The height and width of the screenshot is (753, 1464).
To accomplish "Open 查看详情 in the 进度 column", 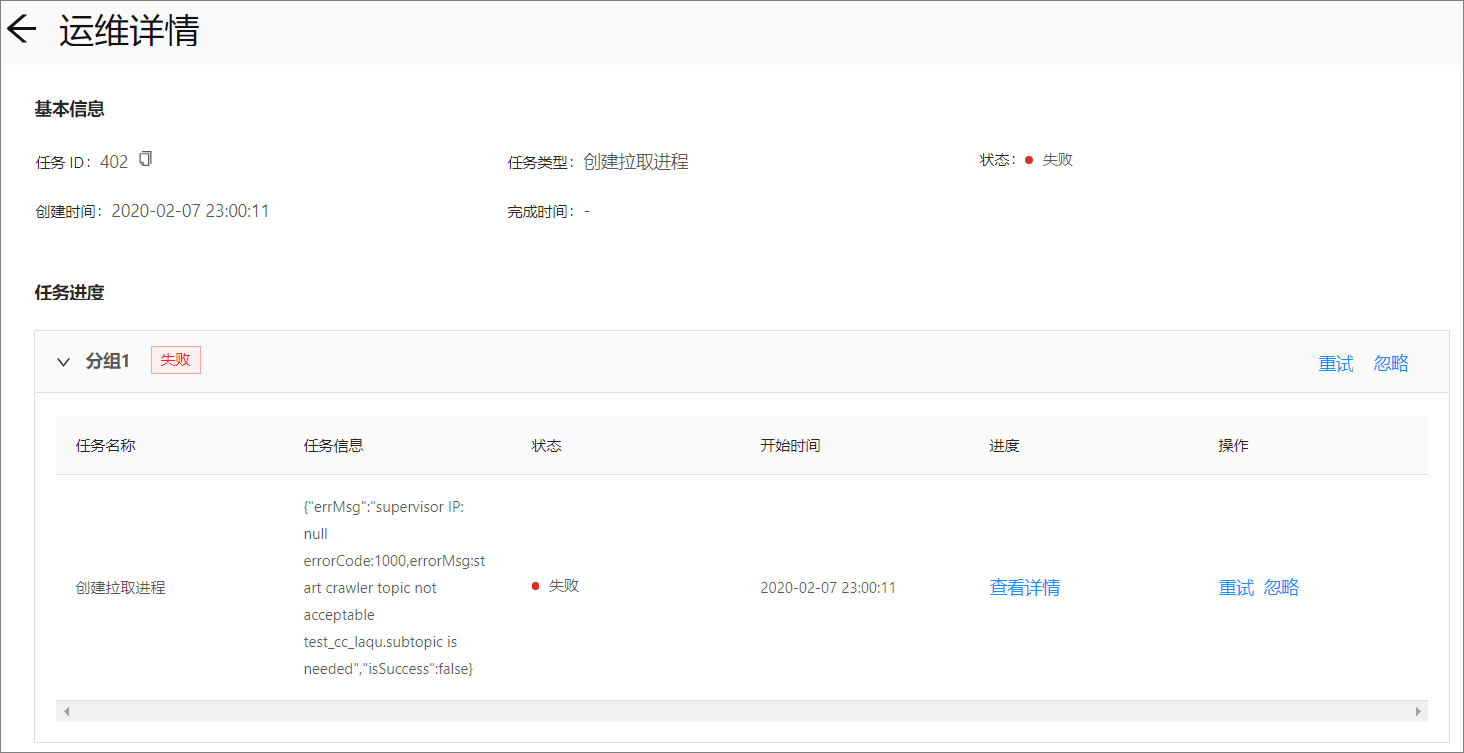I will click(x=1024, y=587).
